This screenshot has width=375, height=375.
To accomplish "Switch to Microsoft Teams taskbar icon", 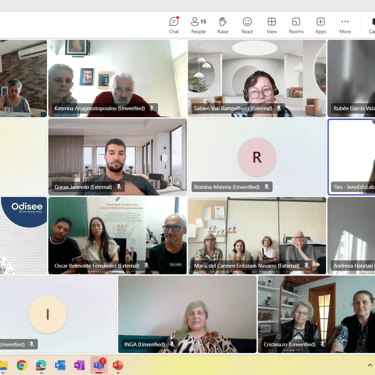I will (99, 365).
